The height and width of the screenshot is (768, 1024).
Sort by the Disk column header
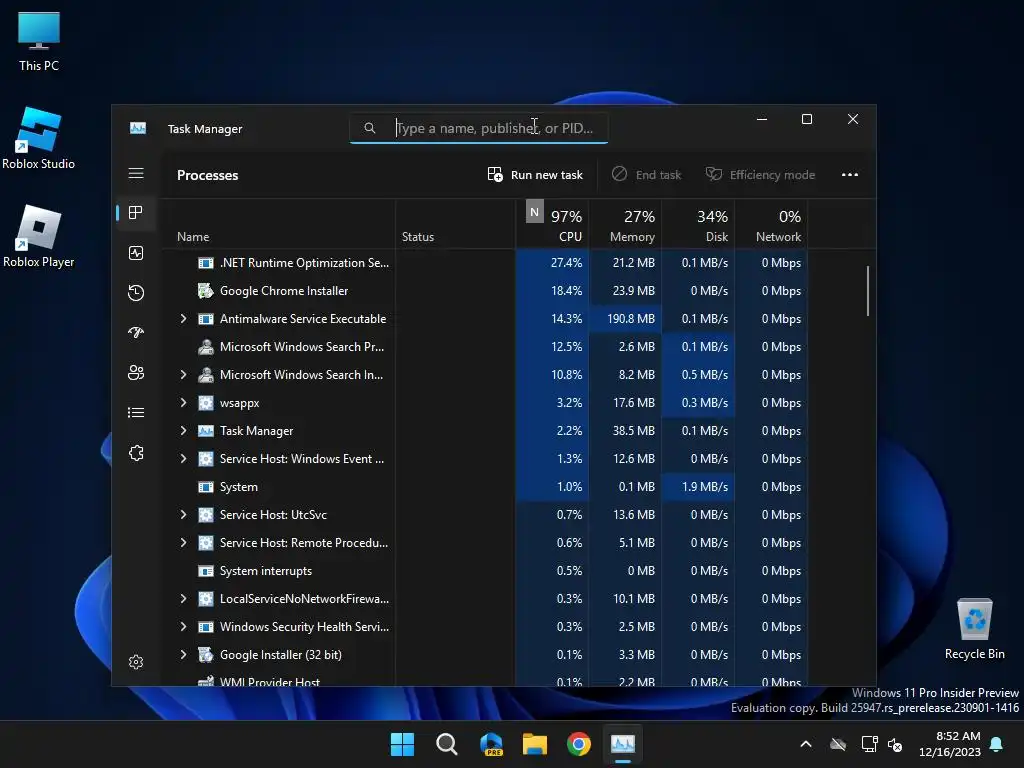(699, 224)
